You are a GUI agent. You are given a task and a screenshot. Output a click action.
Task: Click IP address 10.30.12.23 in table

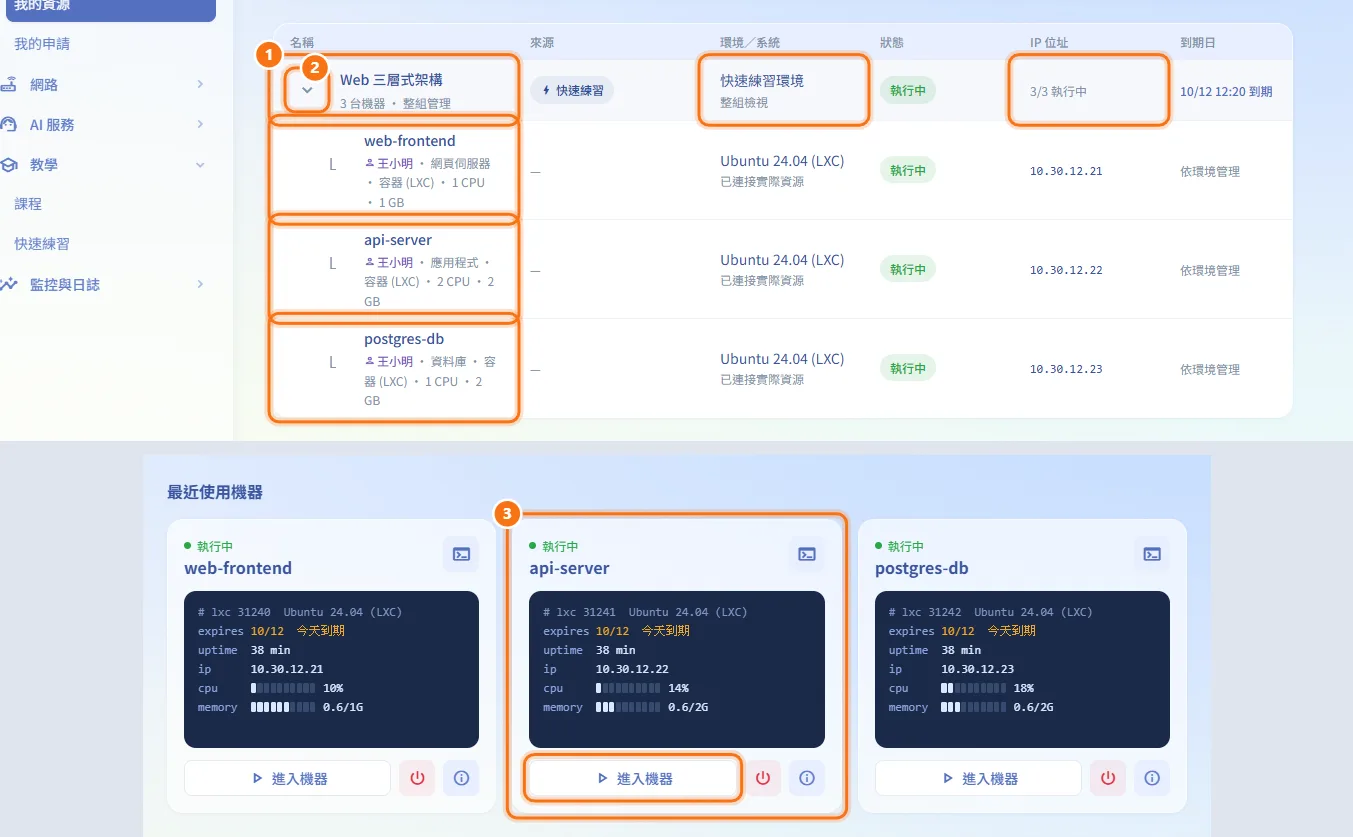pos(1066,369)
